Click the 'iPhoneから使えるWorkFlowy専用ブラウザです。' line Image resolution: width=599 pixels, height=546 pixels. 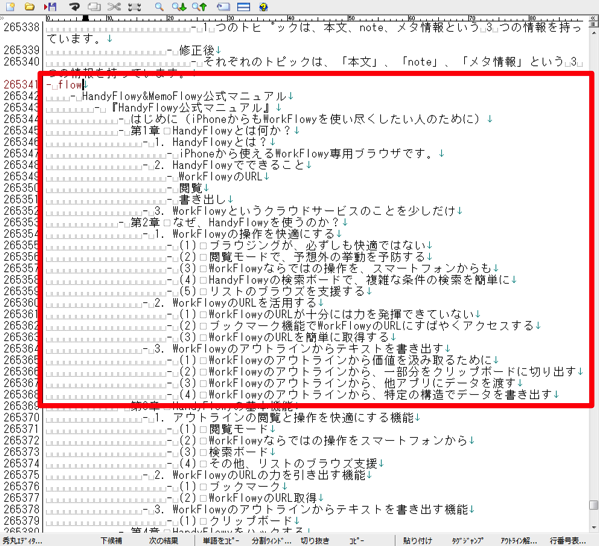click(x=307, y=154)
